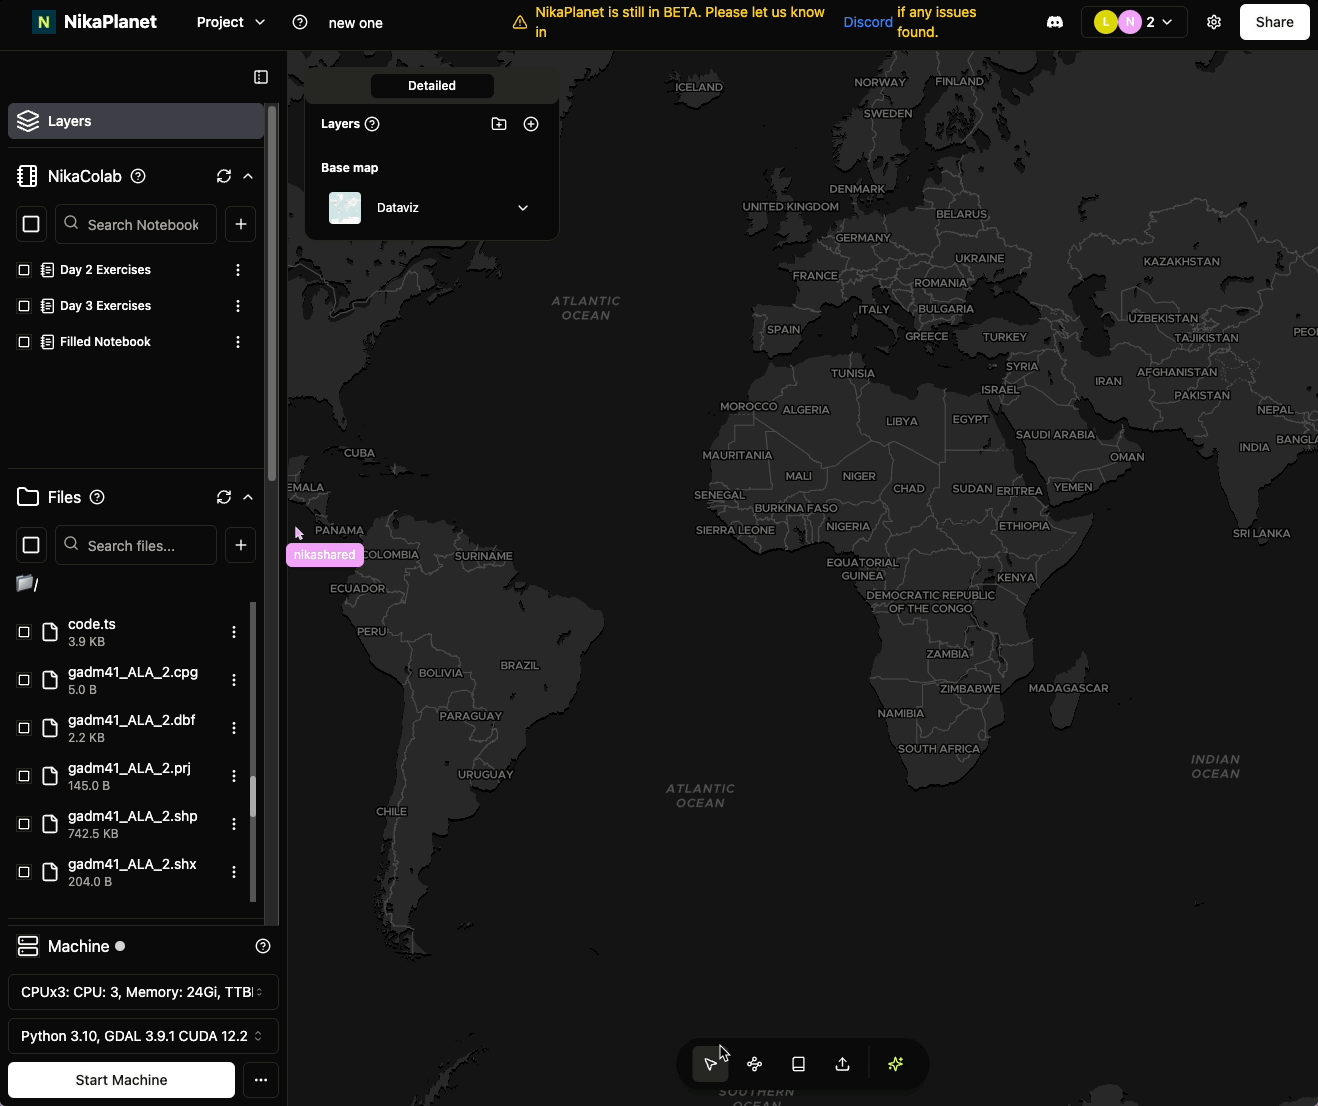Toggle select-all files checkbox

tap(31, 545)
